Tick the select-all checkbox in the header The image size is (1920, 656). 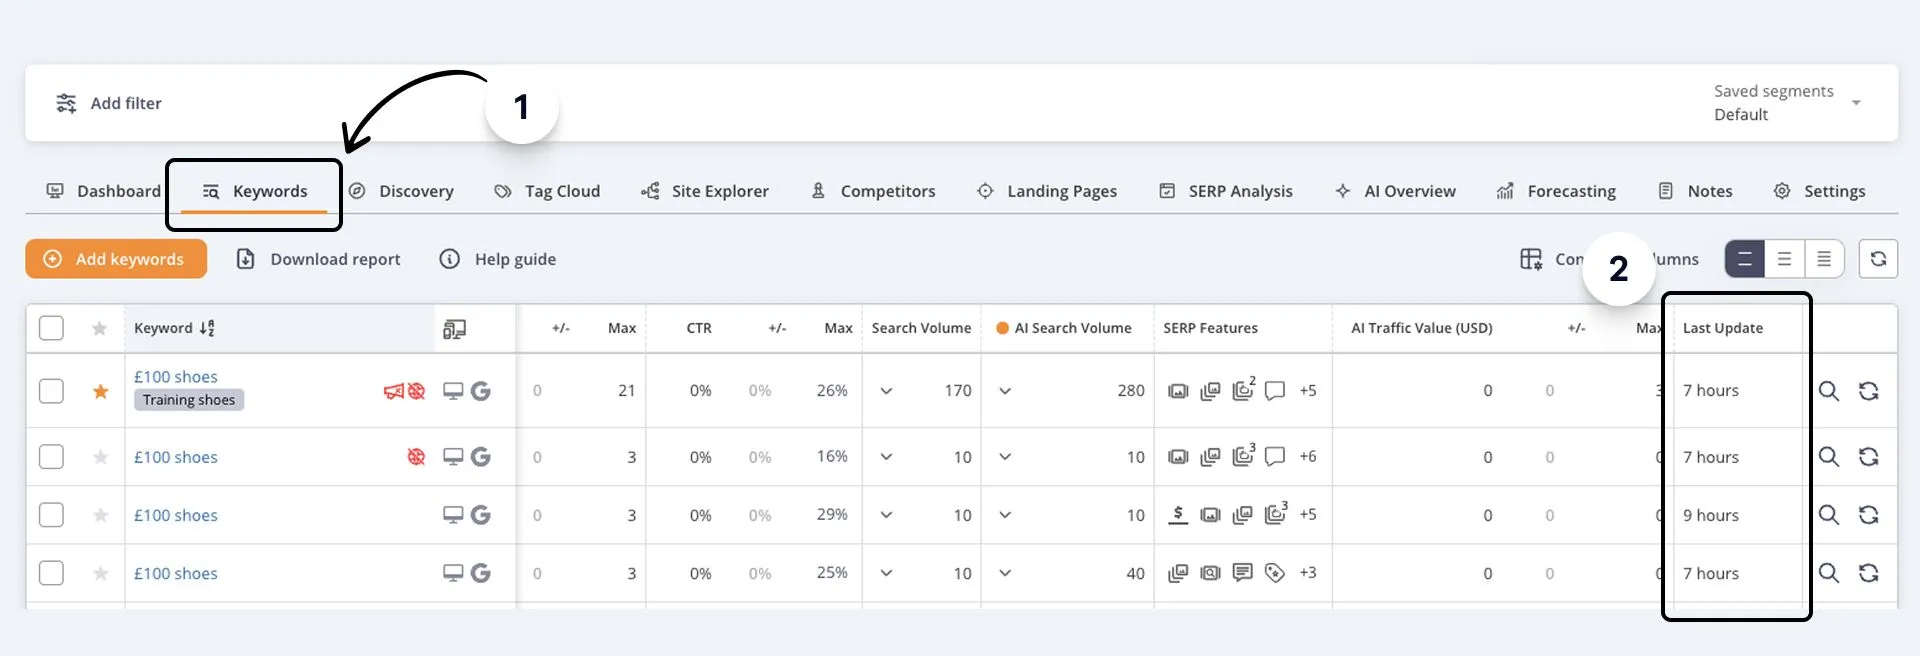pos(51,328)
